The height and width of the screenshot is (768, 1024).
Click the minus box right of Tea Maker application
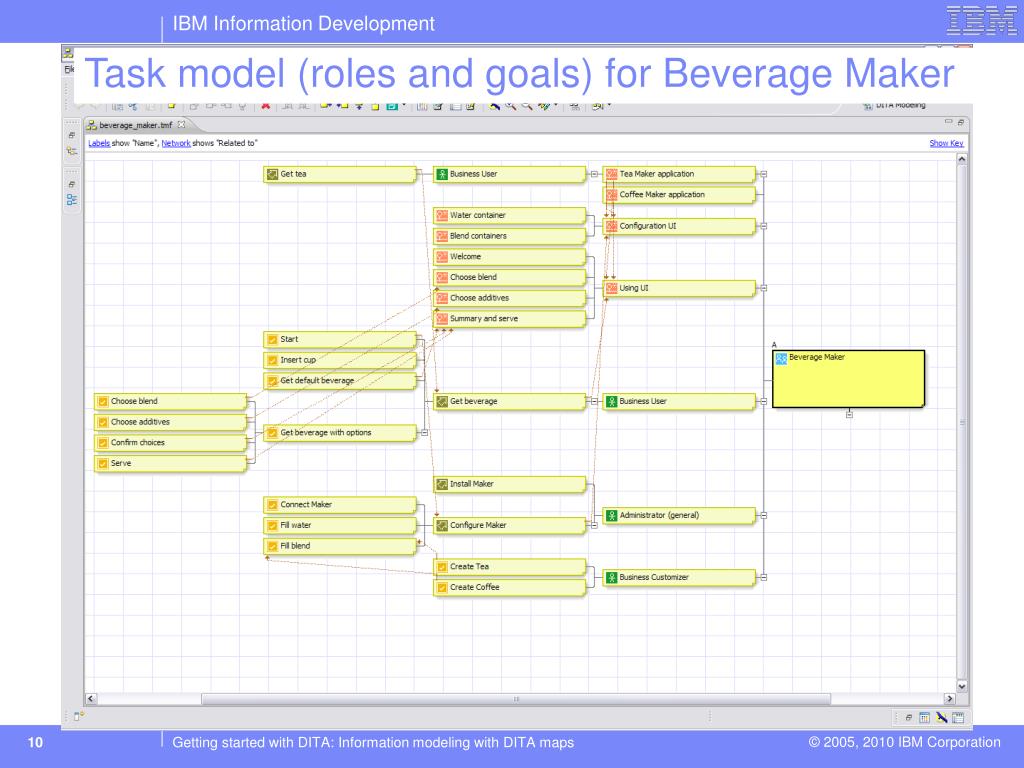point(763,174)
